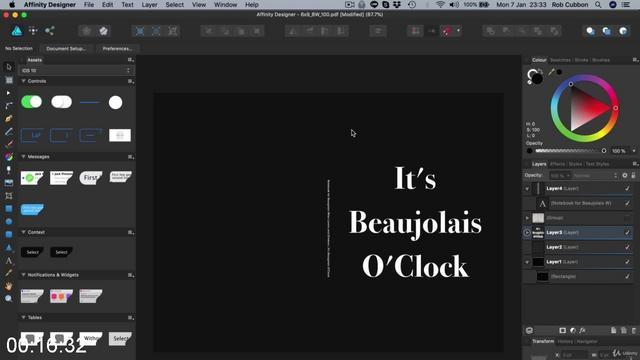Open Layer Effects (fx) in Layers panel

pos(582,330)
